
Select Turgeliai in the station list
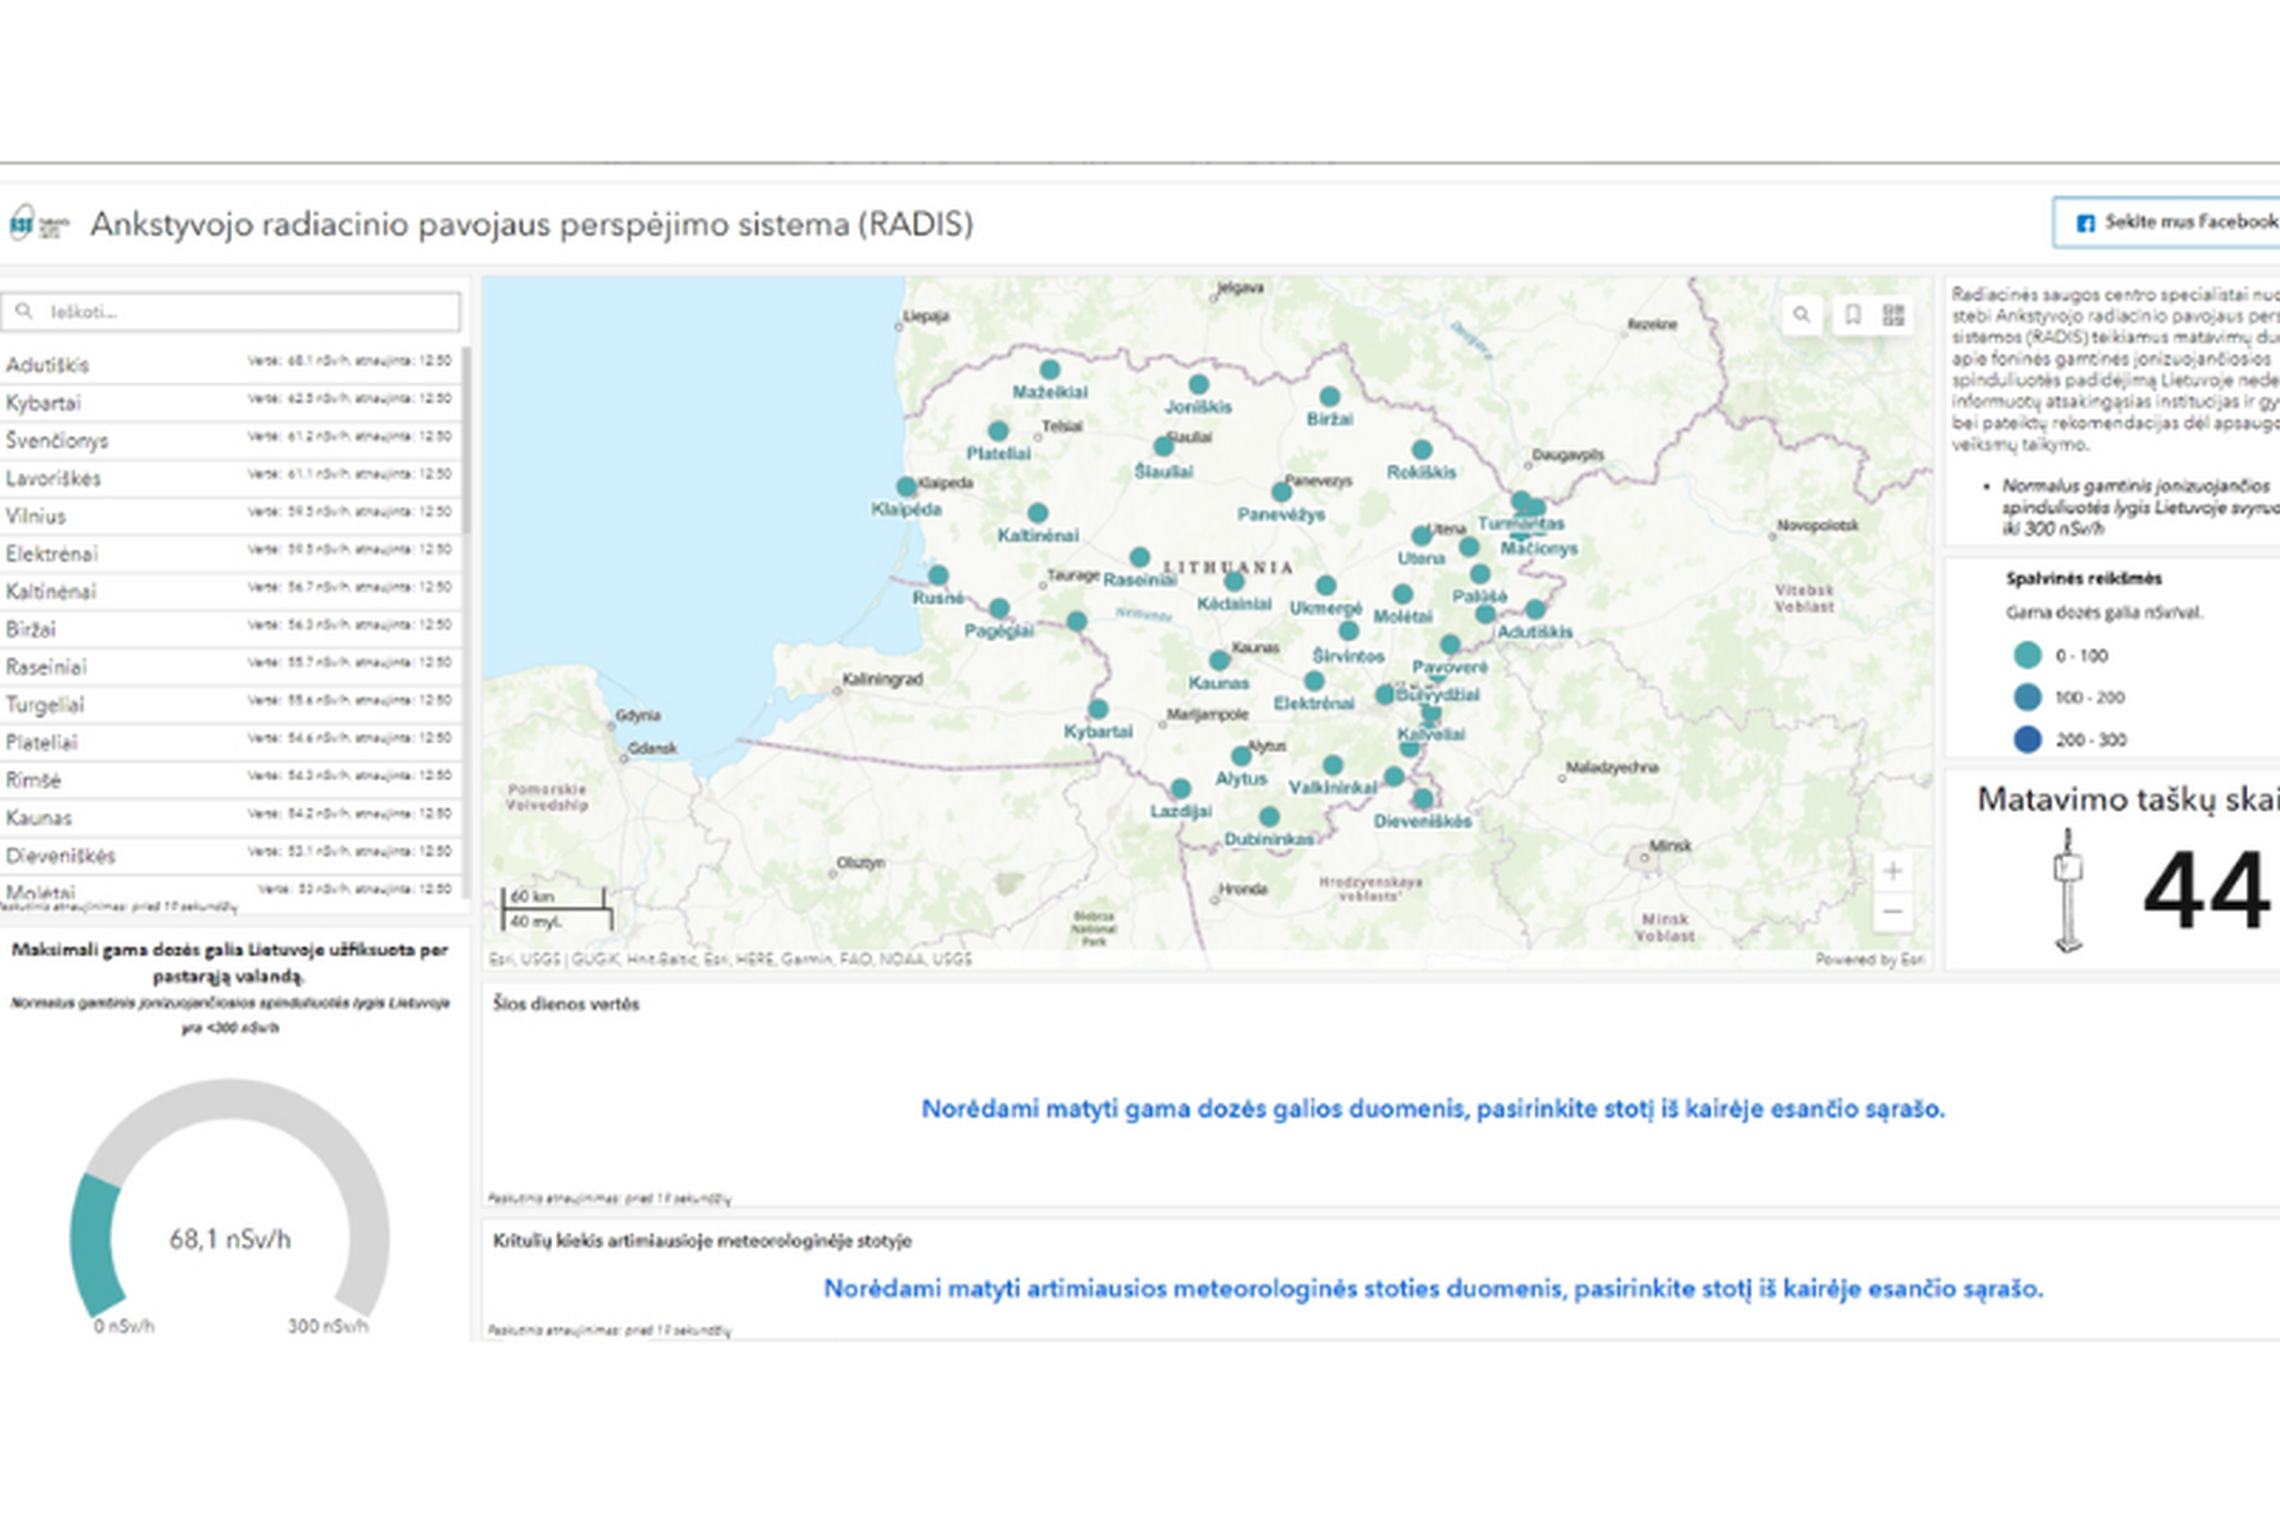230,704
